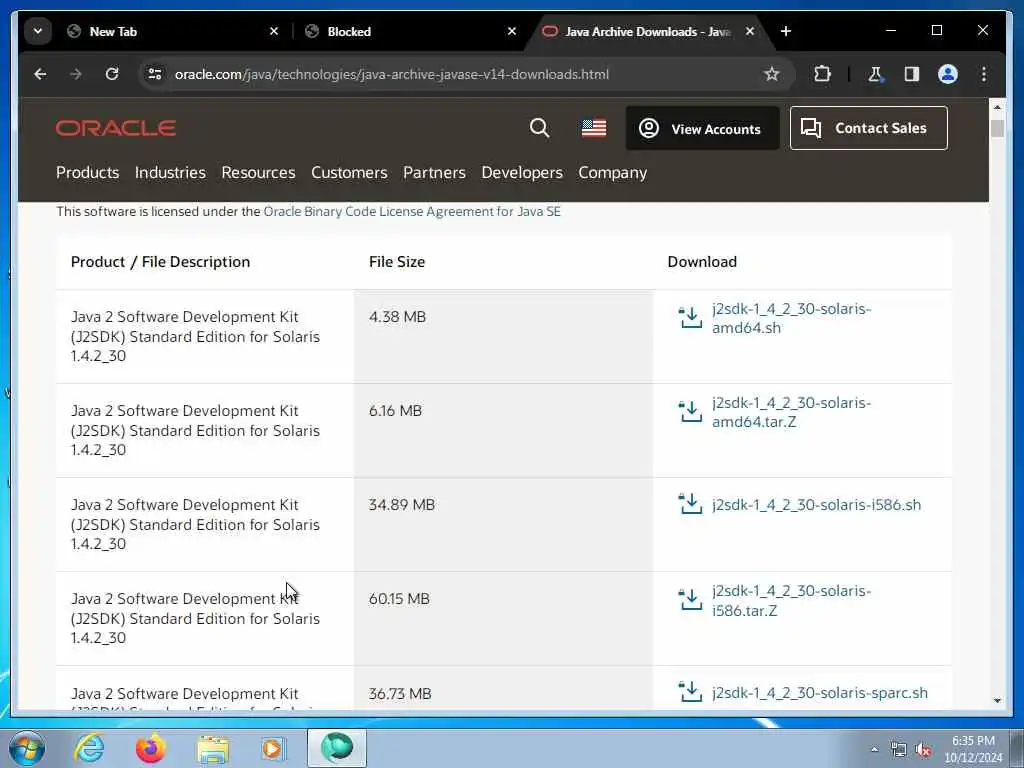
Task: Click the address bar URL
Action: 392,74
